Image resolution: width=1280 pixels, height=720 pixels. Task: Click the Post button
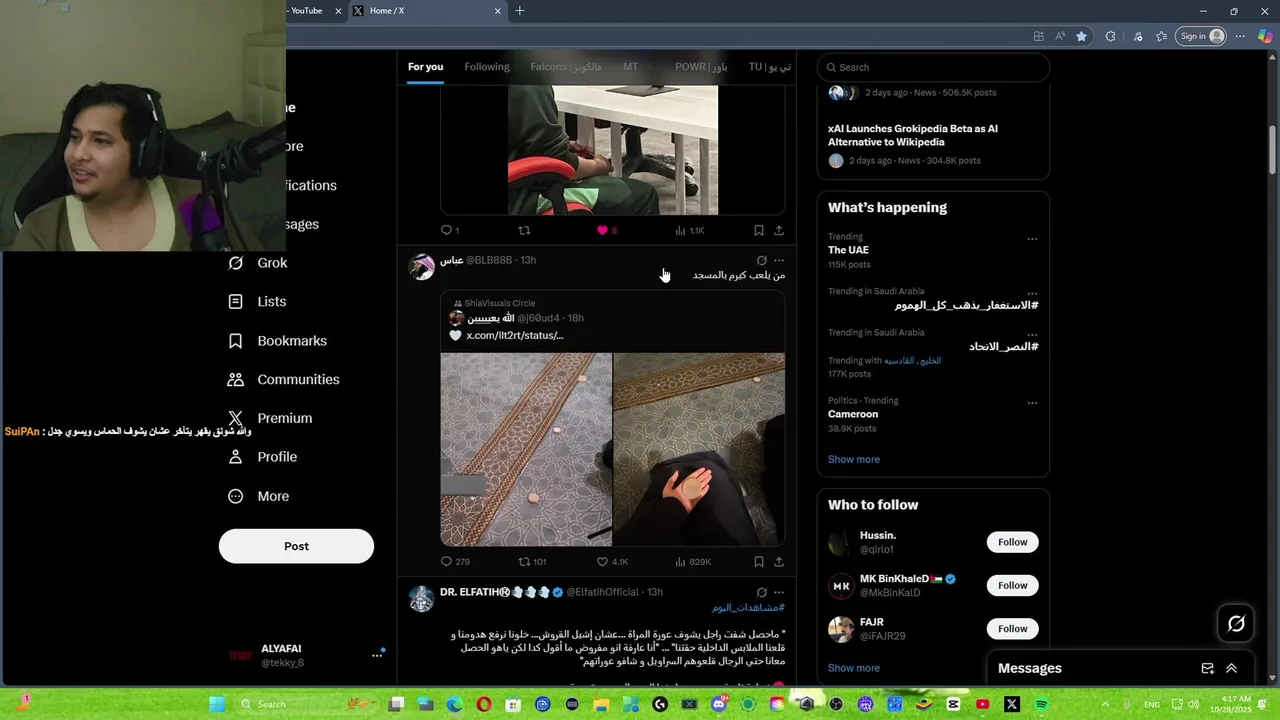point(296,546)
